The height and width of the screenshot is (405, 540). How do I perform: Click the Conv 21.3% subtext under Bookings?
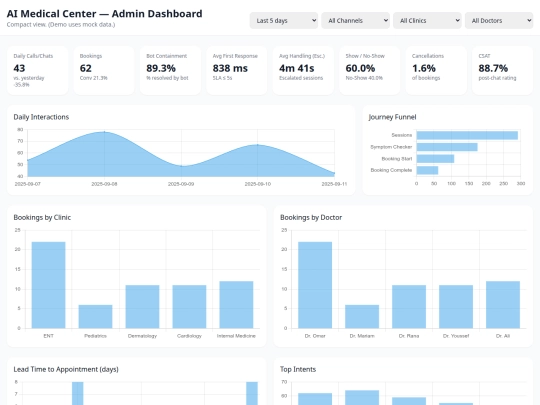point(93,78)
